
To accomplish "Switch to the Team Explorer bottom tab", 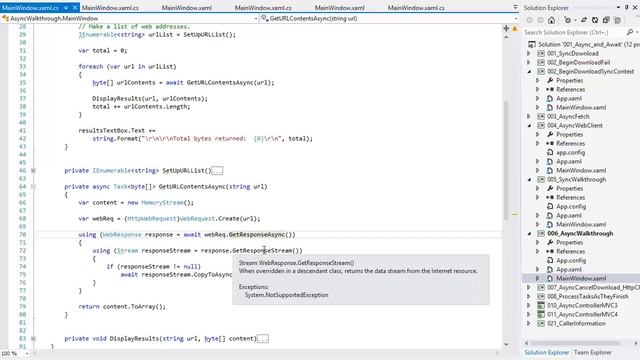I will coord(593,352).
